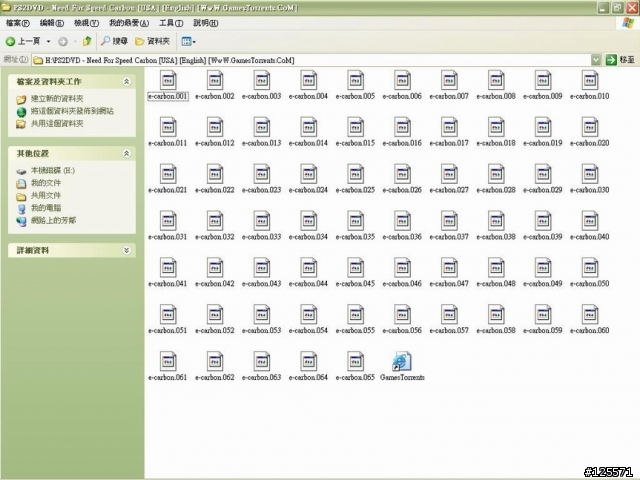
Task: Open 我的文件 location
Action: pos(46,183)
